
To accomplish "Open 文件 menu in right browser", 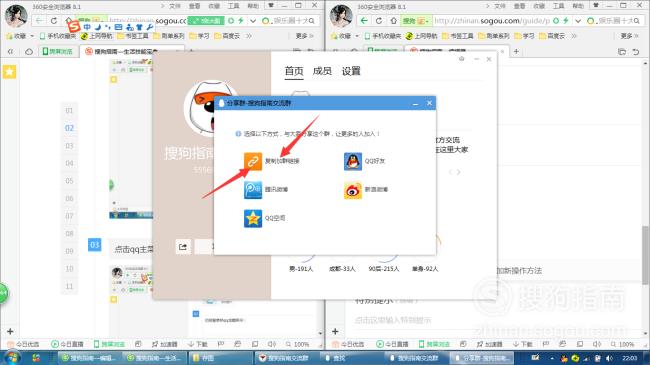I will point(500,6).
